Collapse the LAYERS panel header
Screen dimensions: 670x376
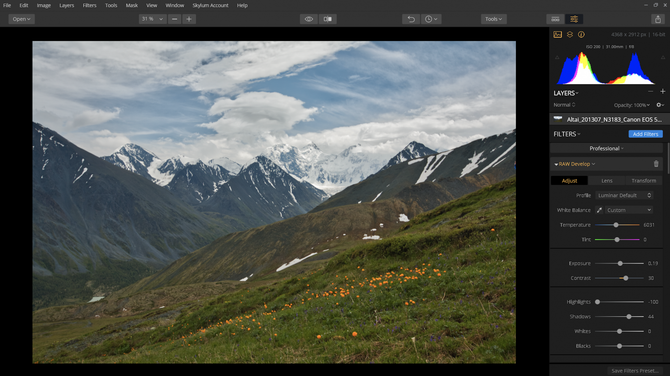coord(566,93)
